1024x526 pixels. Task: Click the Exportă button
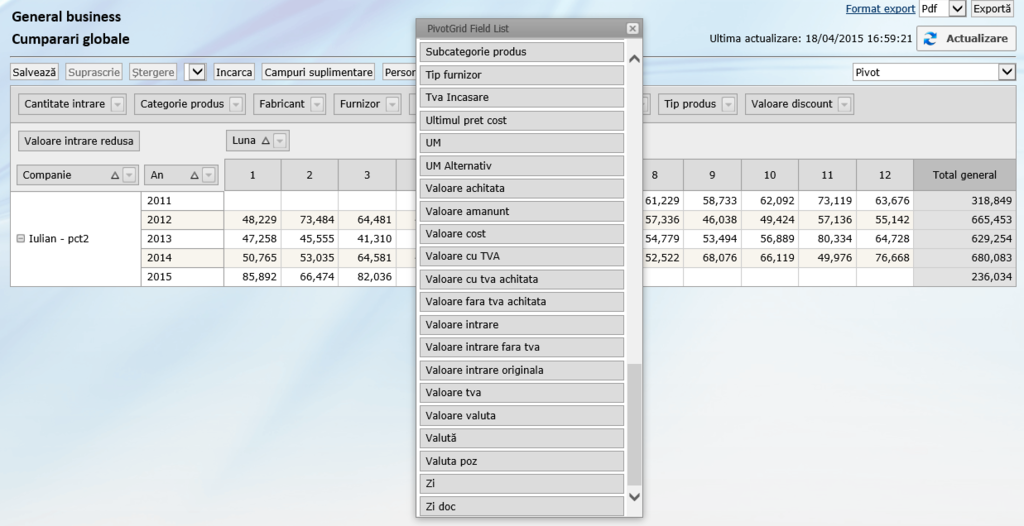992,9
